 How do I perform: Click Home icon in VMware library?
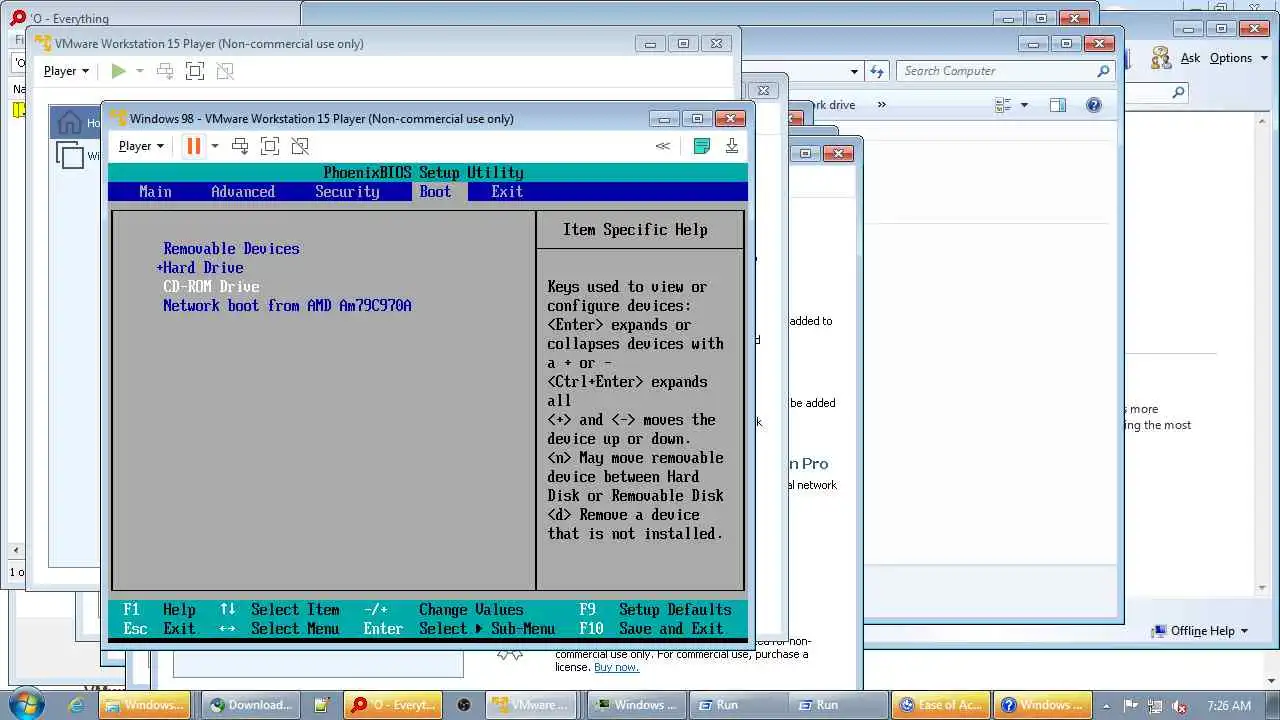click(69, 123)
